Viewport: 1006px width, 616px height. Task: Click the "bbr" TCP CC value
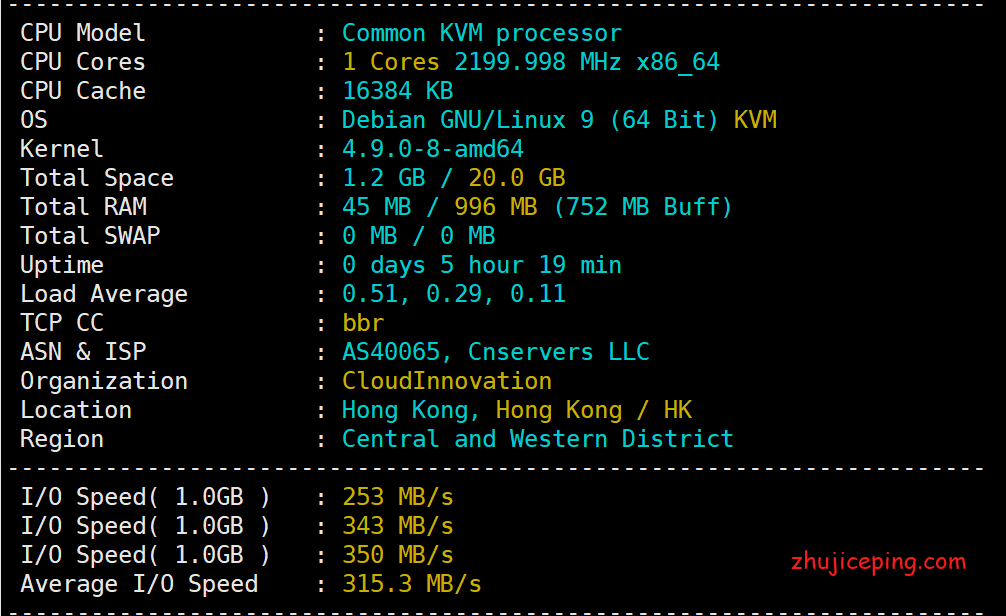tap(362, 323)
